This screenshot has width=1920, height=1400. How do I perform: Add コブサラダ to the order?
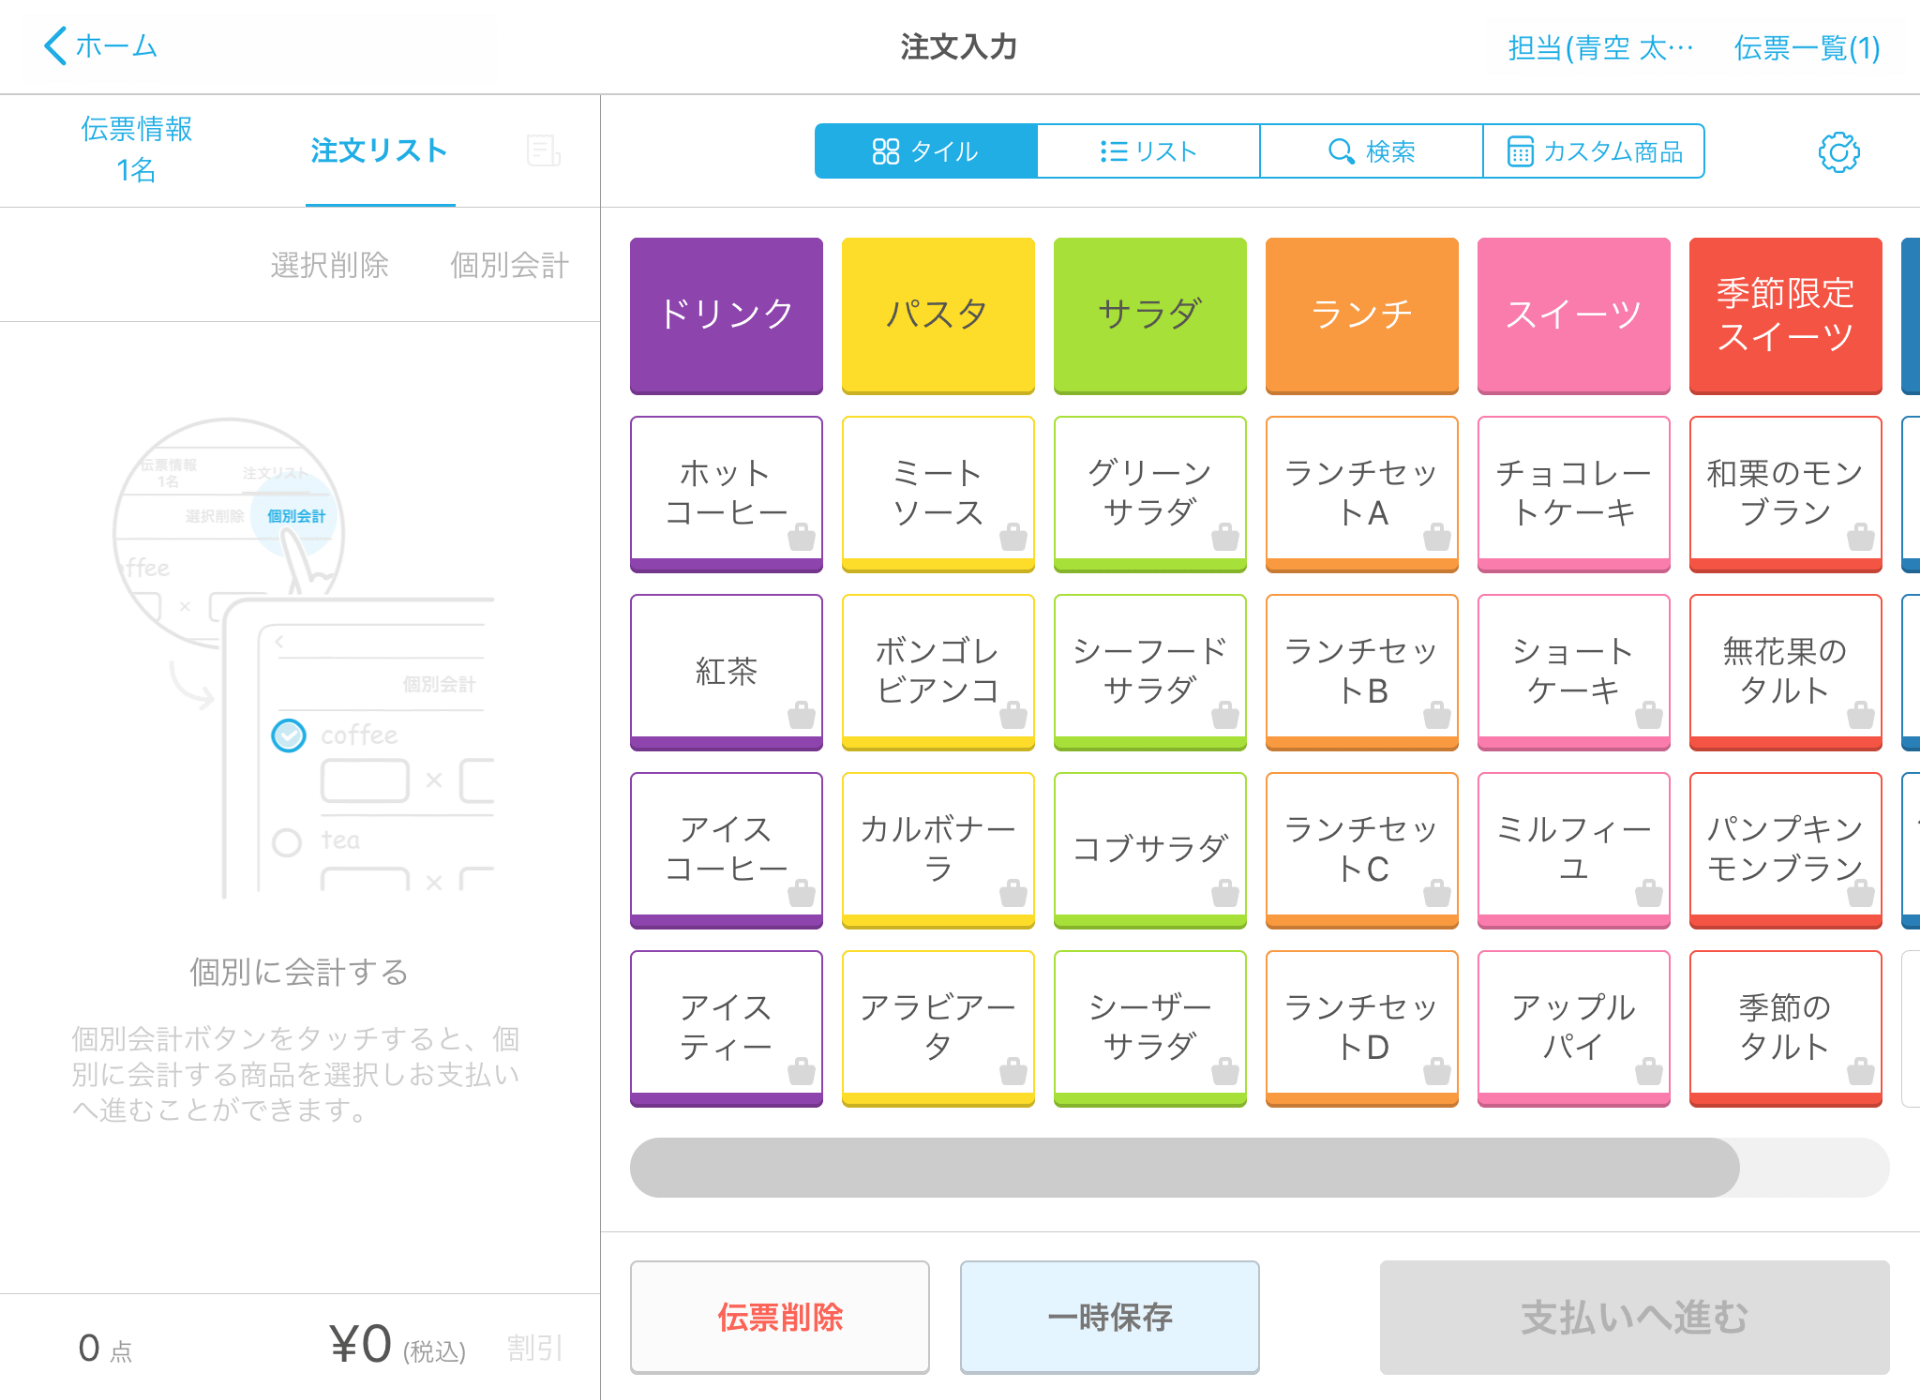(1150, 849)
